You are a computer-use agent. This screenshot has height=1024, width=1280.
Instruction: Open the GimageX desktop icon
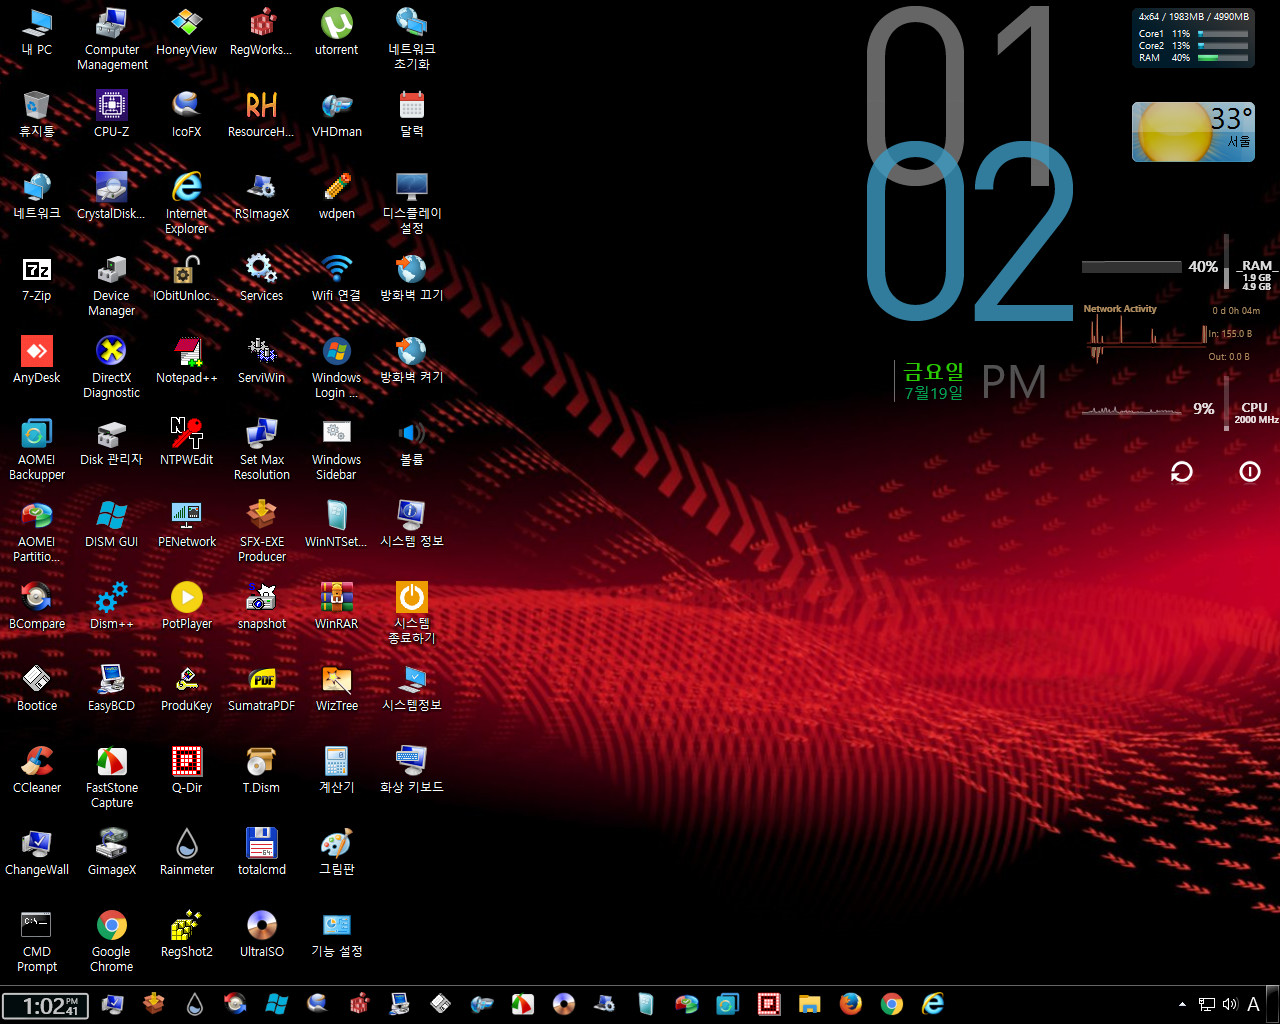tap(111, 852)
